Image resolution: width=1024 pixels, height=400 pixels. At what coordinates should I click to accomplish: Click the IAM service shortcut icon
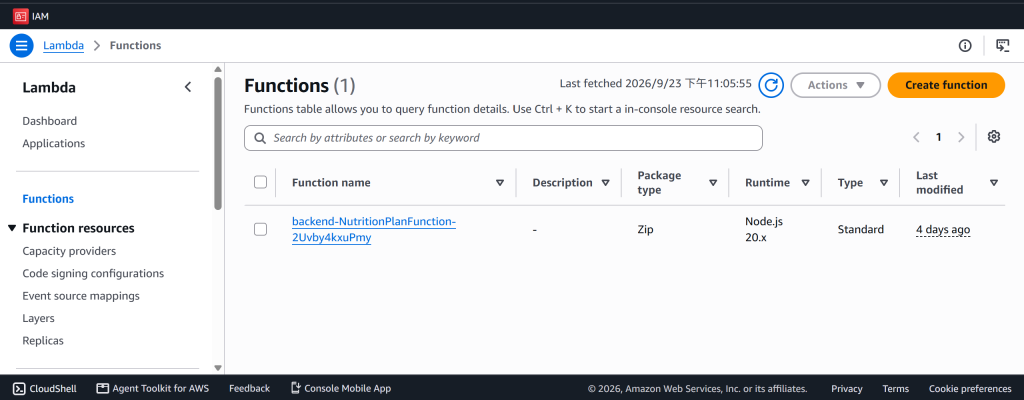coord(20,16)
